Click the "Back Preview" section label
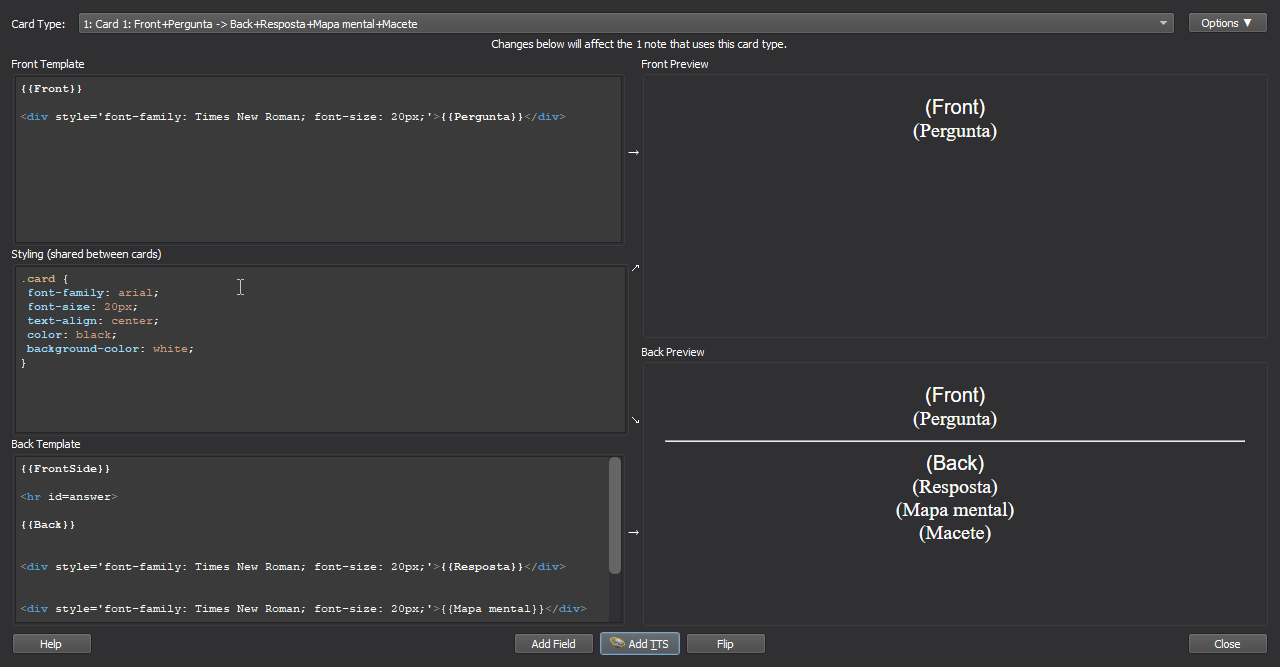Viewport: 1280px width, 667px height. coord(673,352)
